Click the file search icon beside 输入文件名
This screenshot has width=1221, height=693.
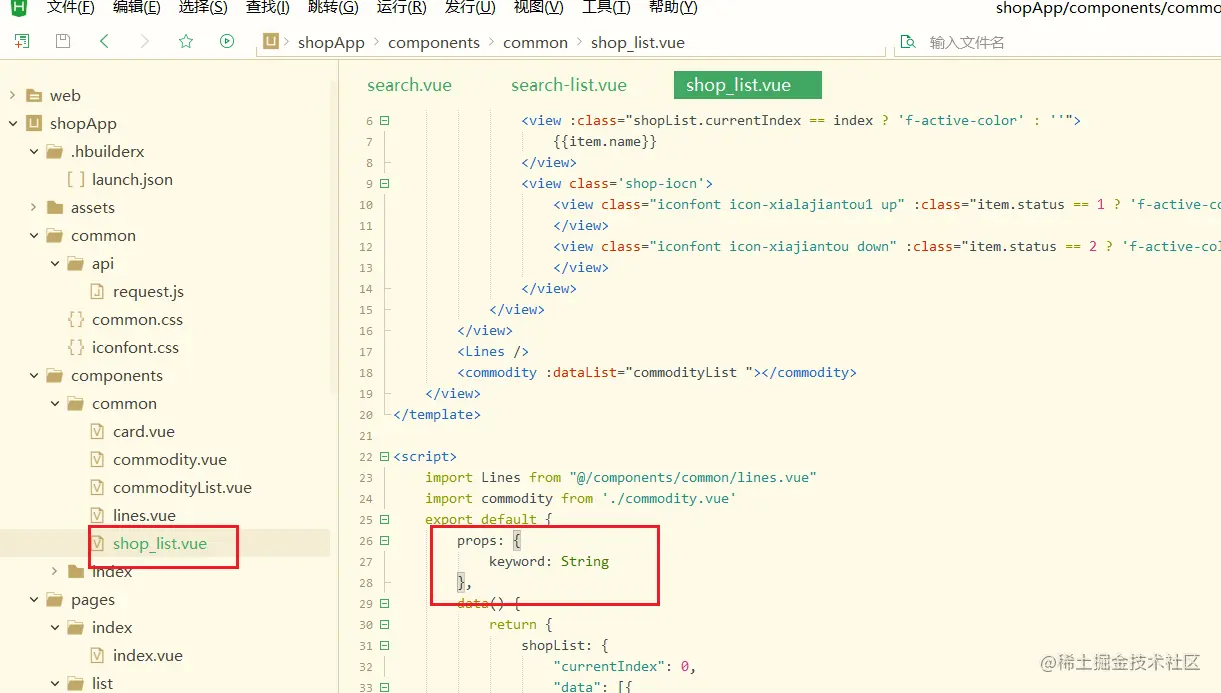pyautogui.click(x=908, y=42)
